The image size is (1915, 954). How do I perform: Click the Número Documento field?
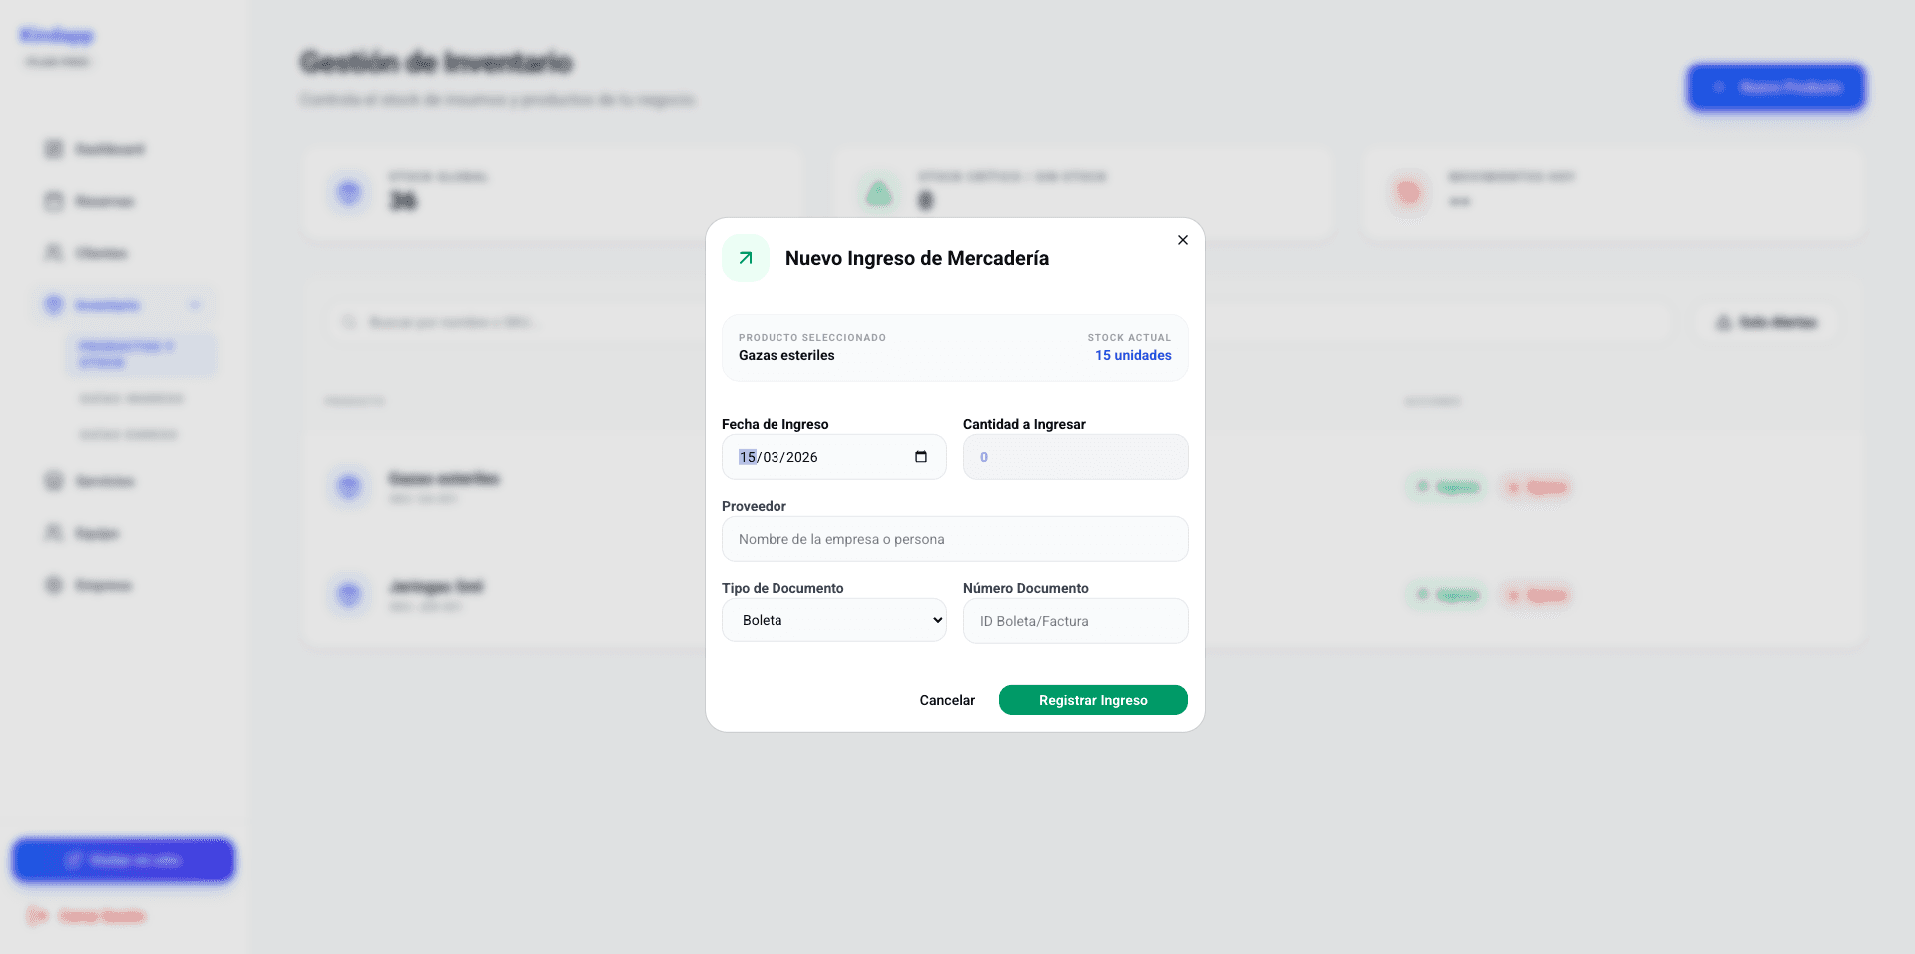(x=1075, y=621)
